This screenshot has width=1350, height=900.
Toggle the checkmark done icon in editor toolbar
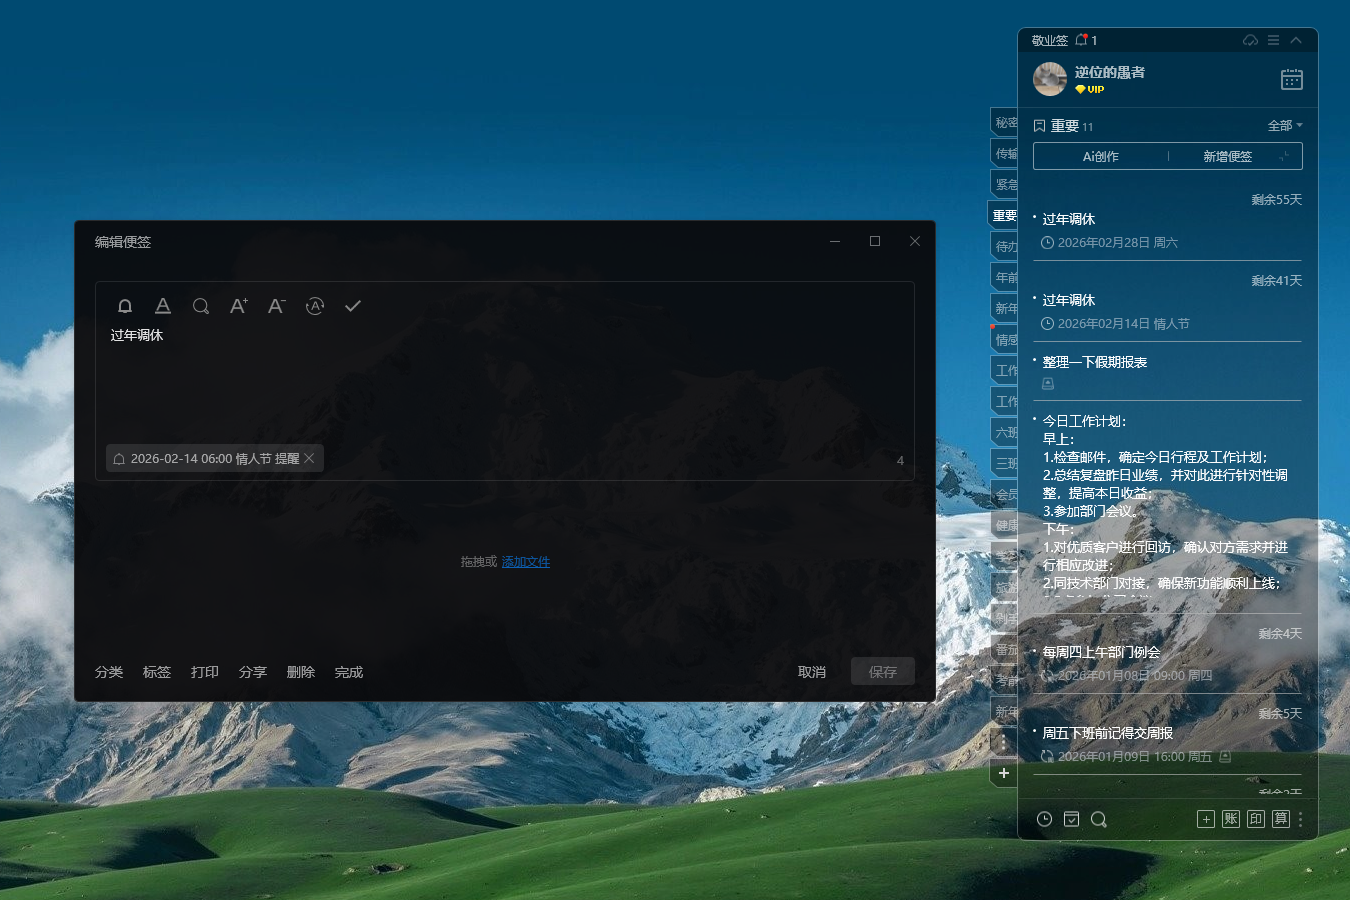[x=353, y=306]
